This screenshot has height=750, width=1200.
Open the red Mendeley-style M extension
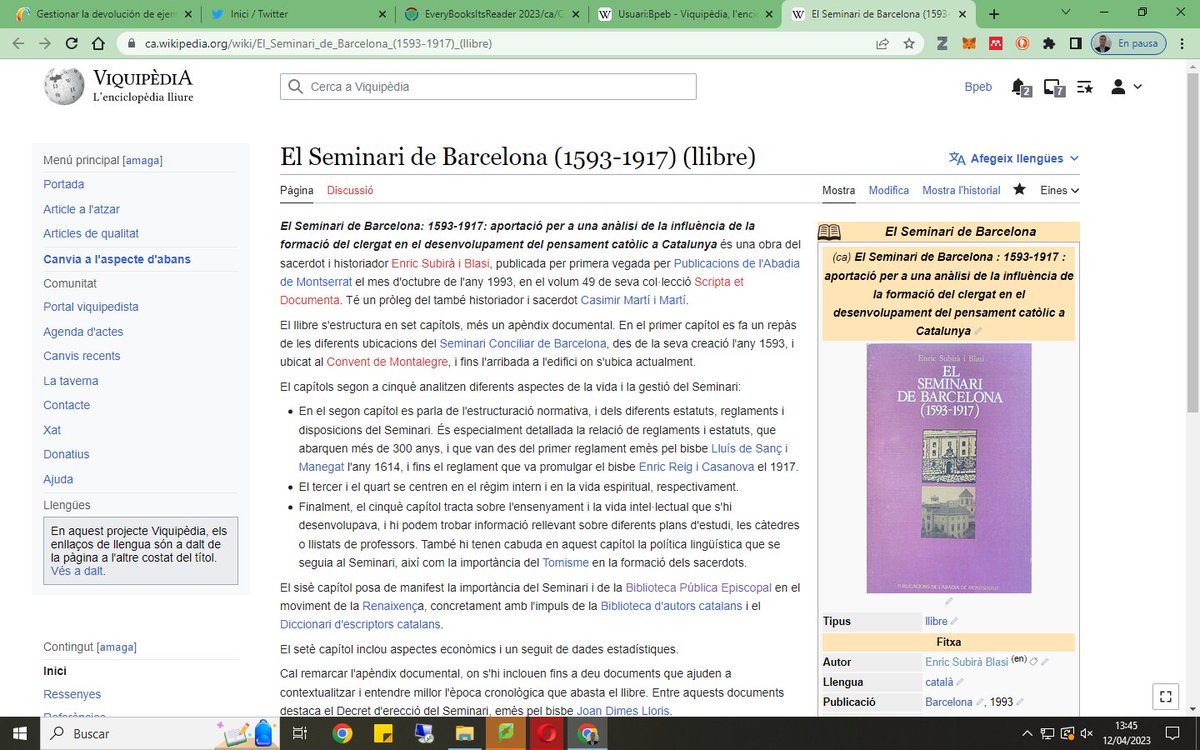996,44
